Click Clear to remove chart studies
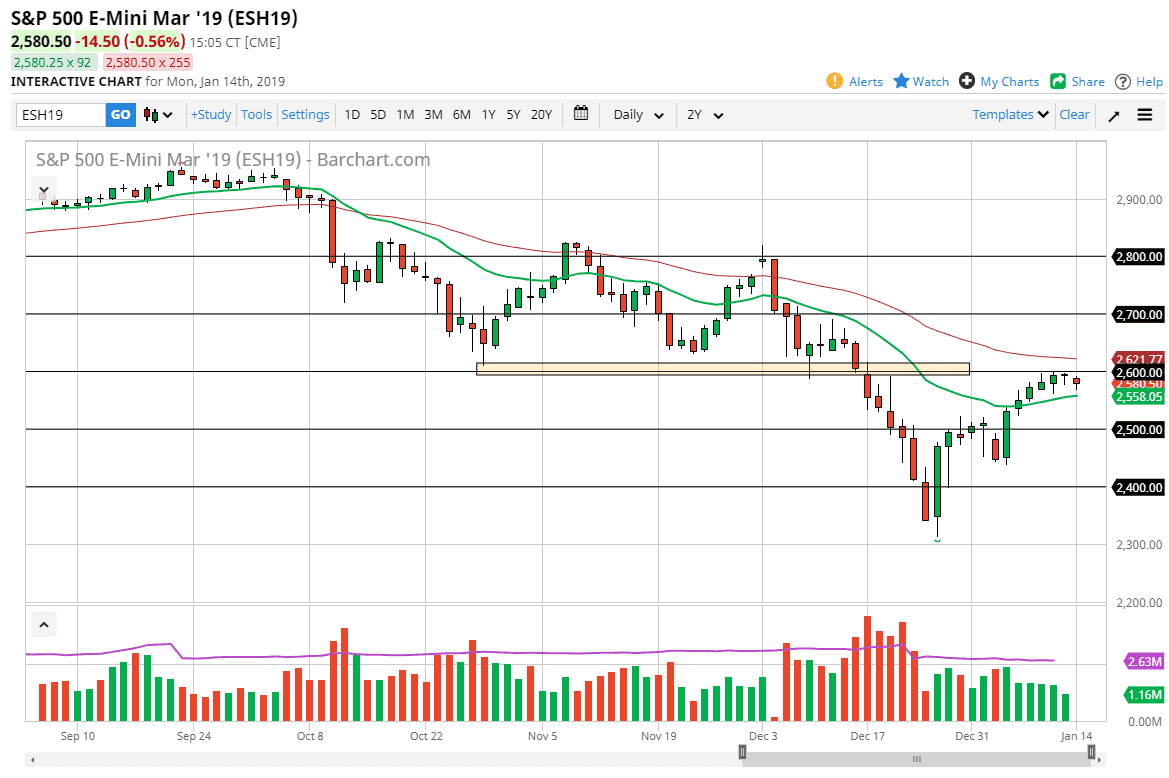This screenshot has height=778, width=1169. pyautogui.click(x=1074, y=114)
